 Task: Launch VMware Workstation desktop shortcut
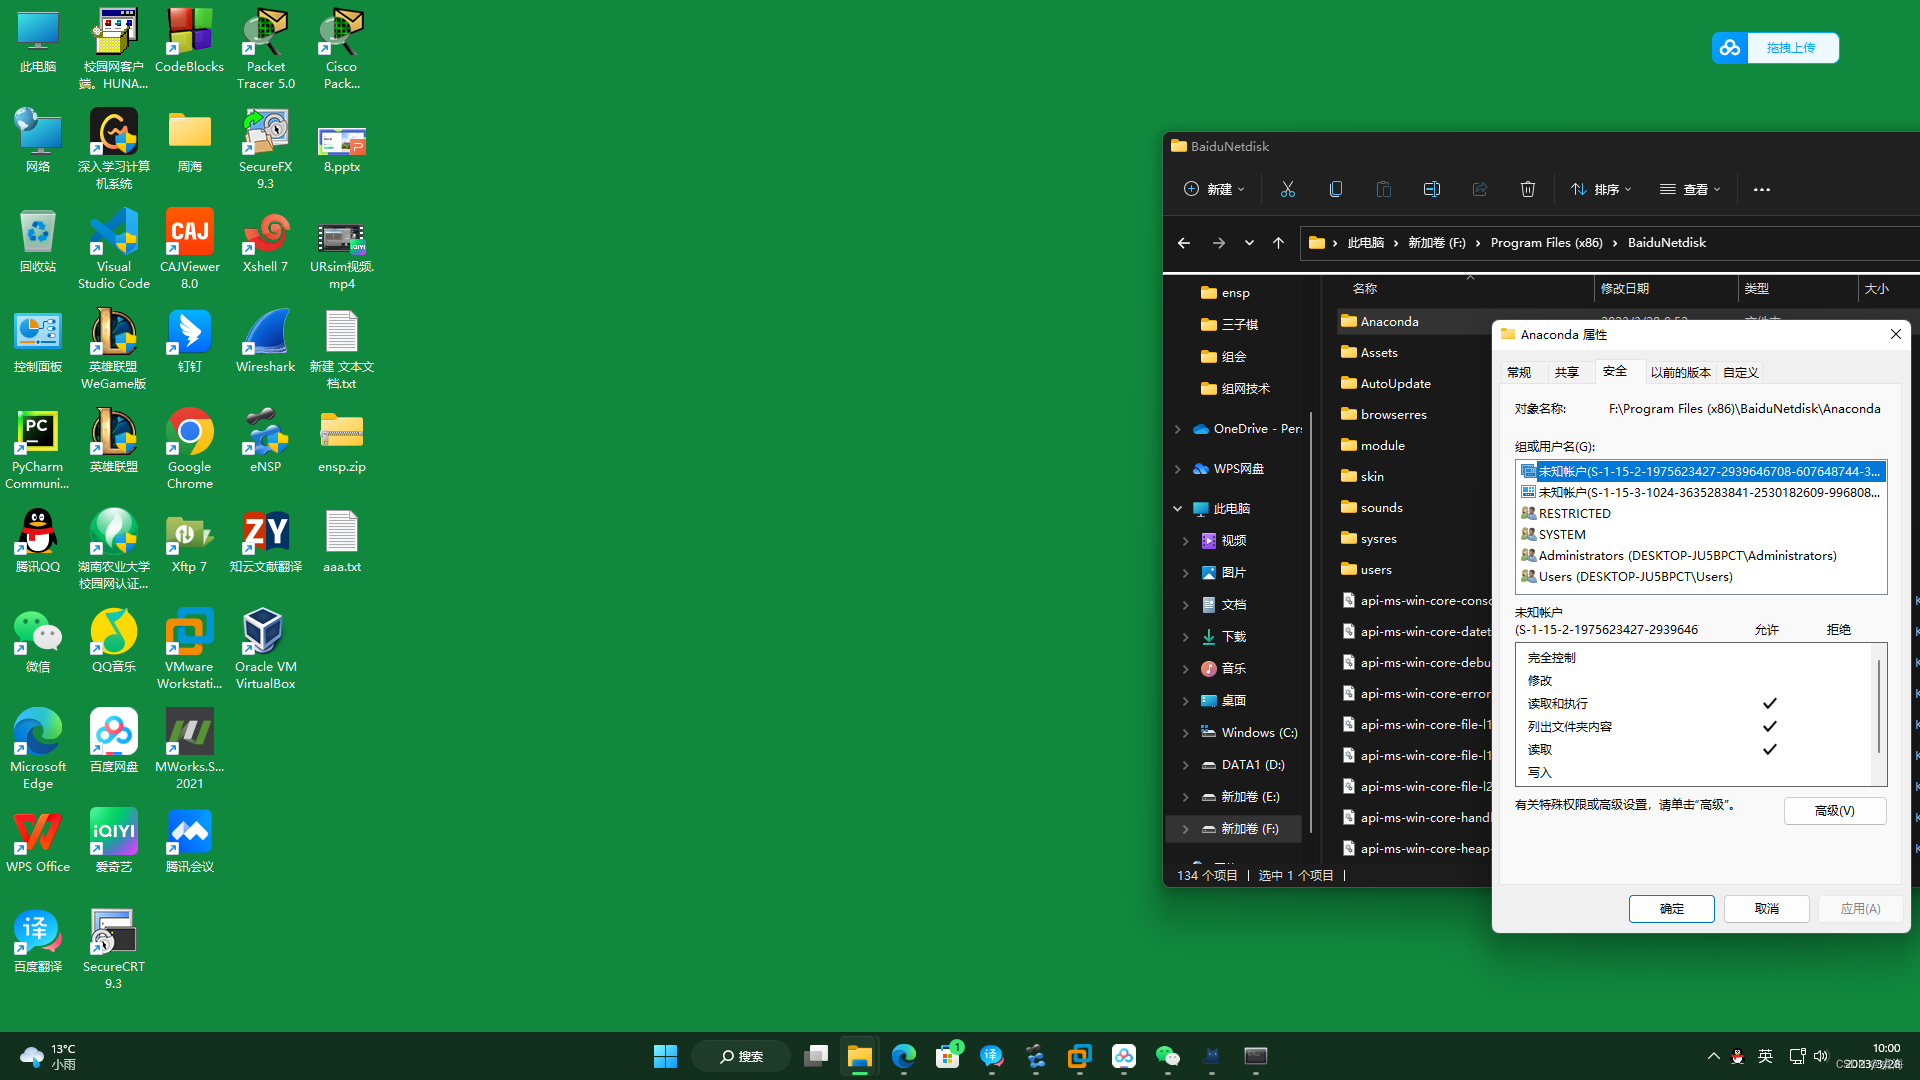pyautogui.click(x=189, y=649)
